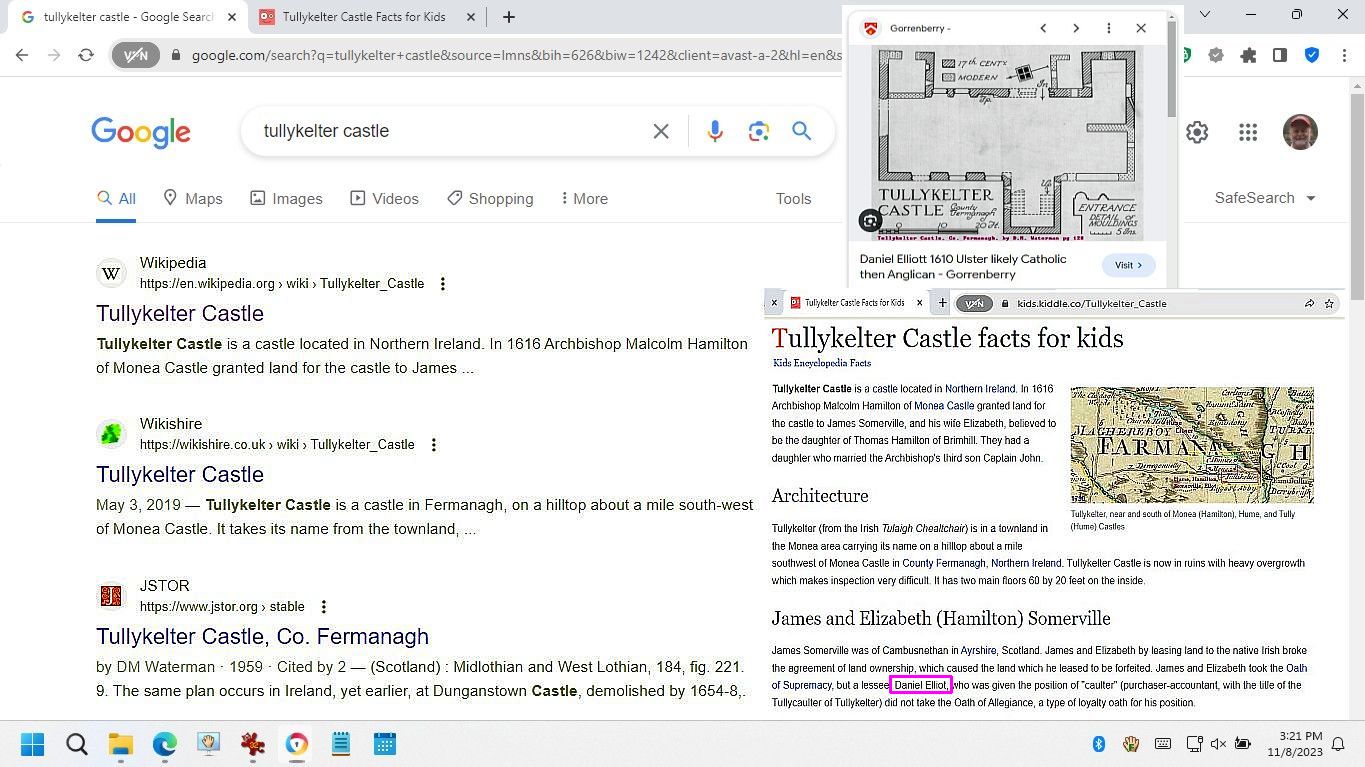Open options for the Wikishire search result

[x=433, y=445]
